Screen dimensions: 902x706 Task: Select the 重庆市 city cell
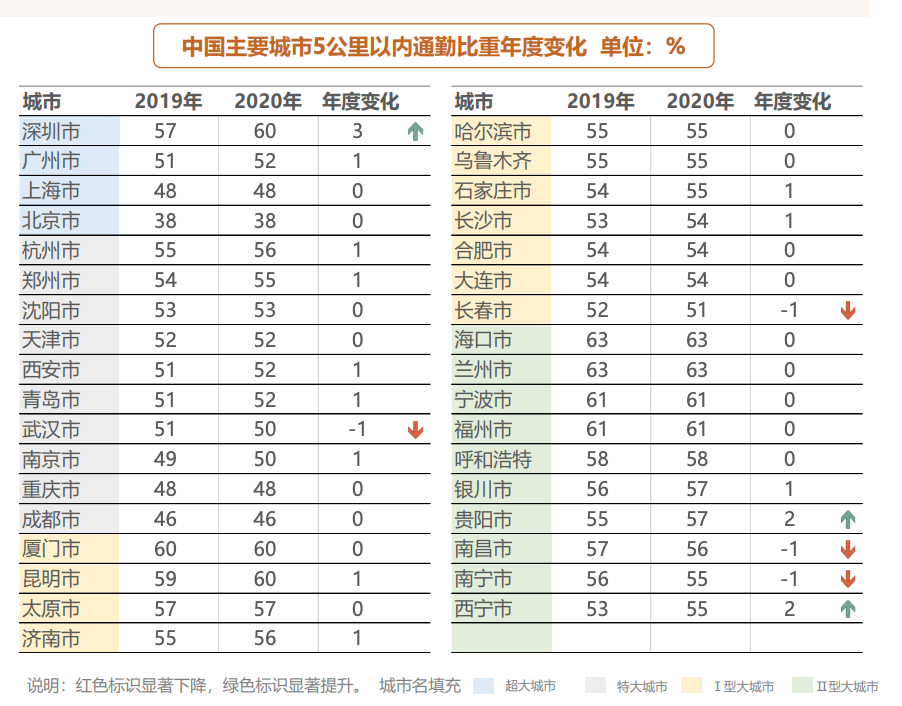tap(69, 489)
